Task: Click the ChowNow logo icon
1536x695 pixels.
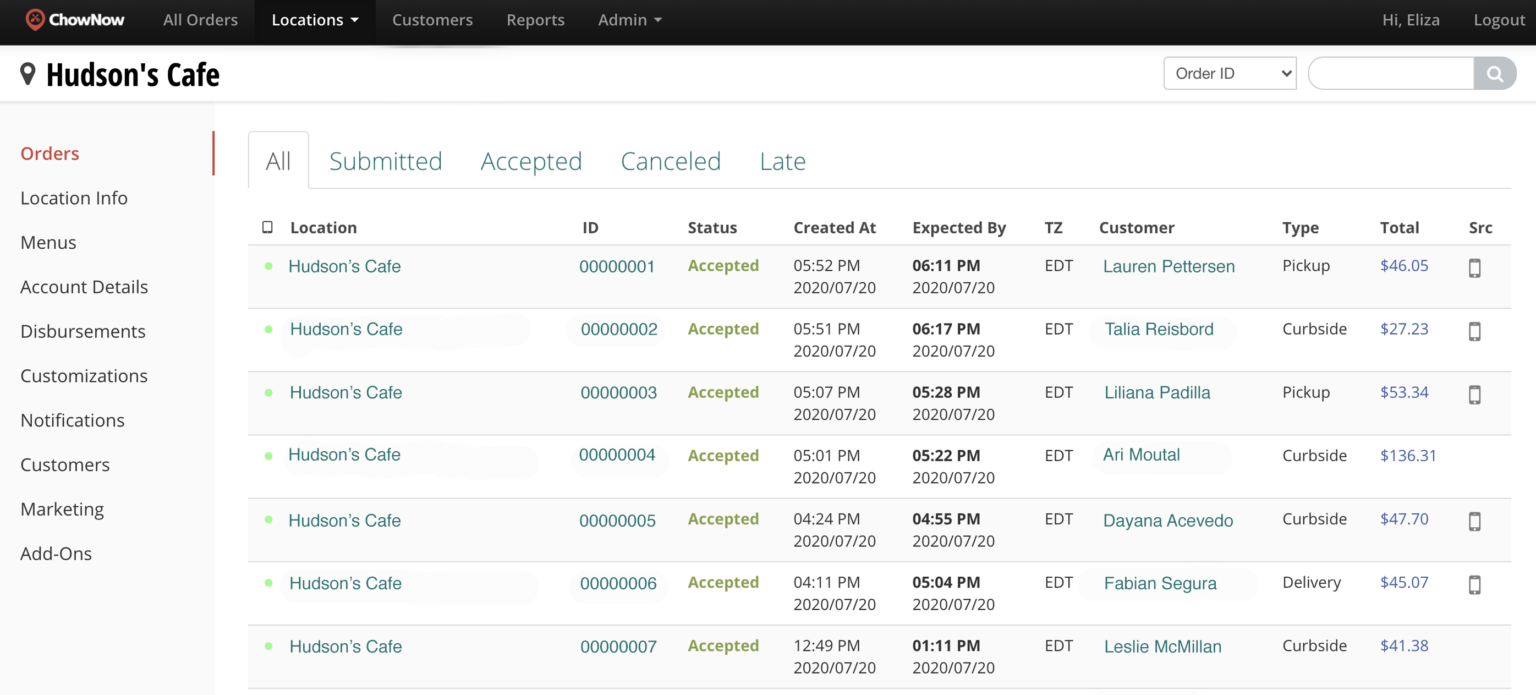Action: 35,19
